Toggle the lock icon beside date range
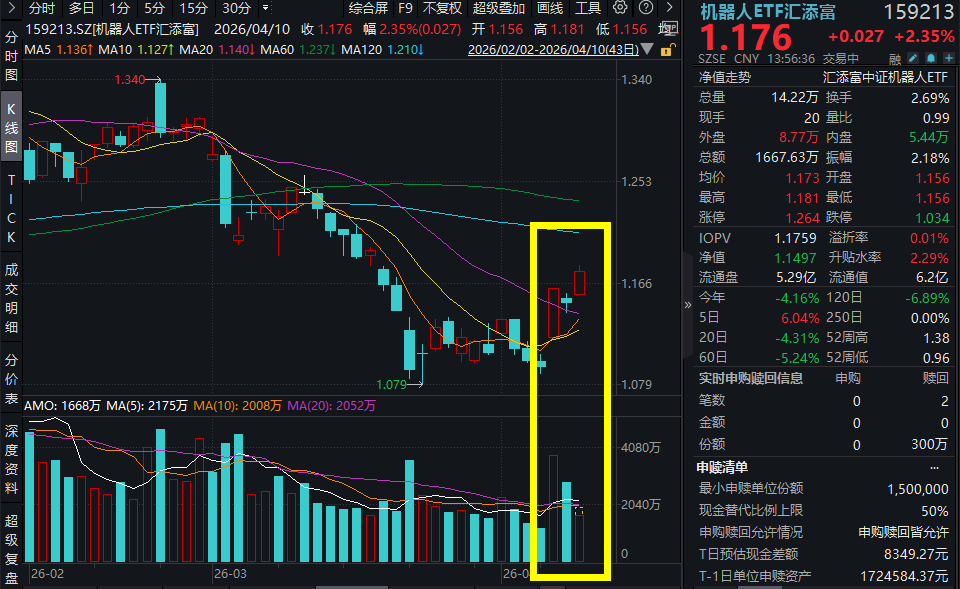Viewport: 960px width, 589px height. pyautogui.click(x=668, y=49)
